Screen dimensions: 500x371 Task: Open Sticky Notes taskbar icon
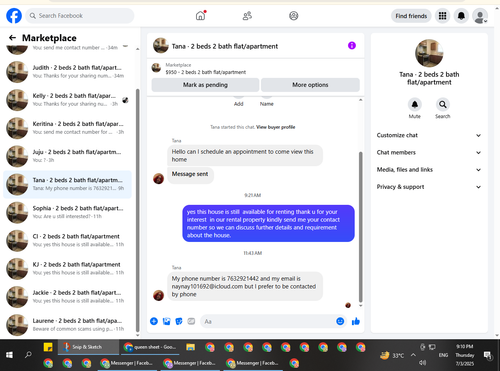(x=48, y=347)
